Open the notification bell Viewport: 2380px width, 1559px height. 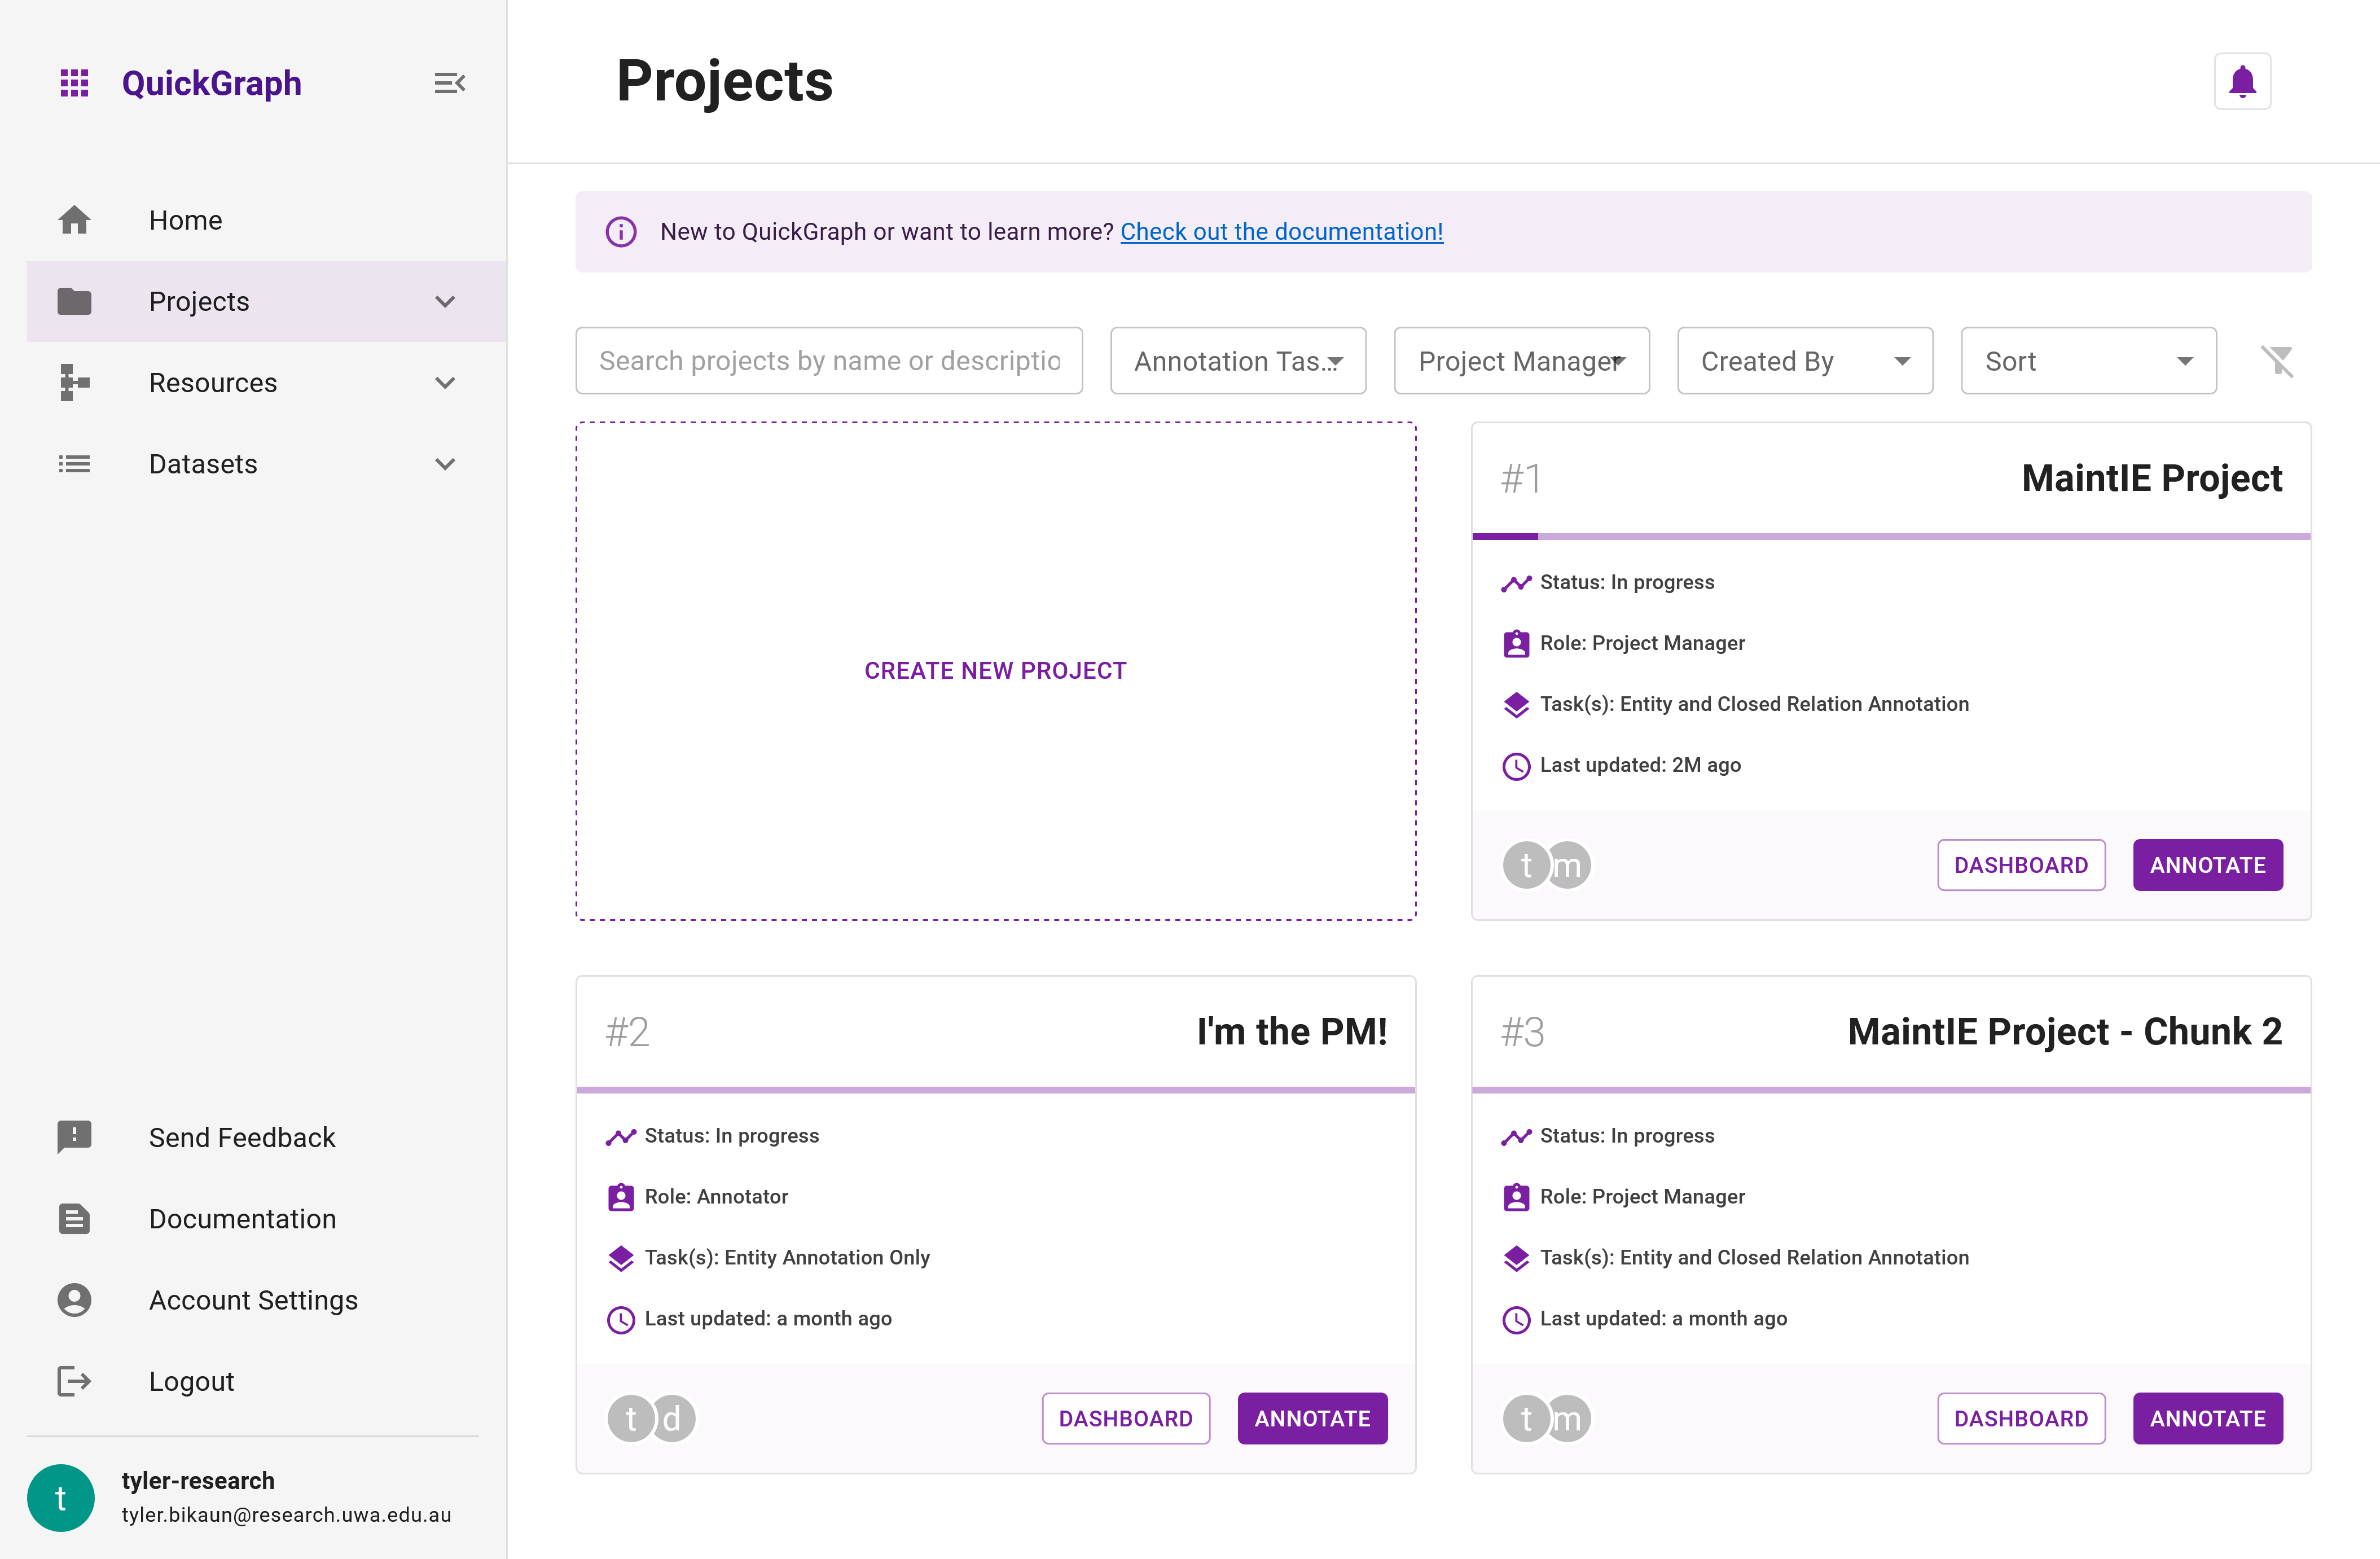(x=2242, y=81)
